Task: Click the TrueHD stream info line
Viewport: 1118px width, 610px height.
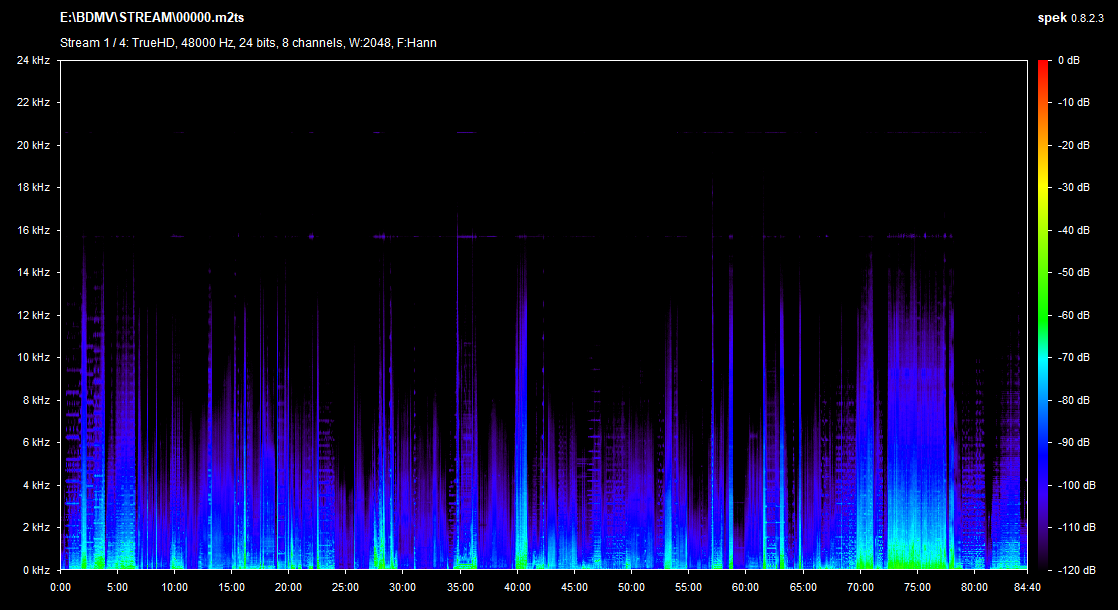Action: click(x=248, y=42)
